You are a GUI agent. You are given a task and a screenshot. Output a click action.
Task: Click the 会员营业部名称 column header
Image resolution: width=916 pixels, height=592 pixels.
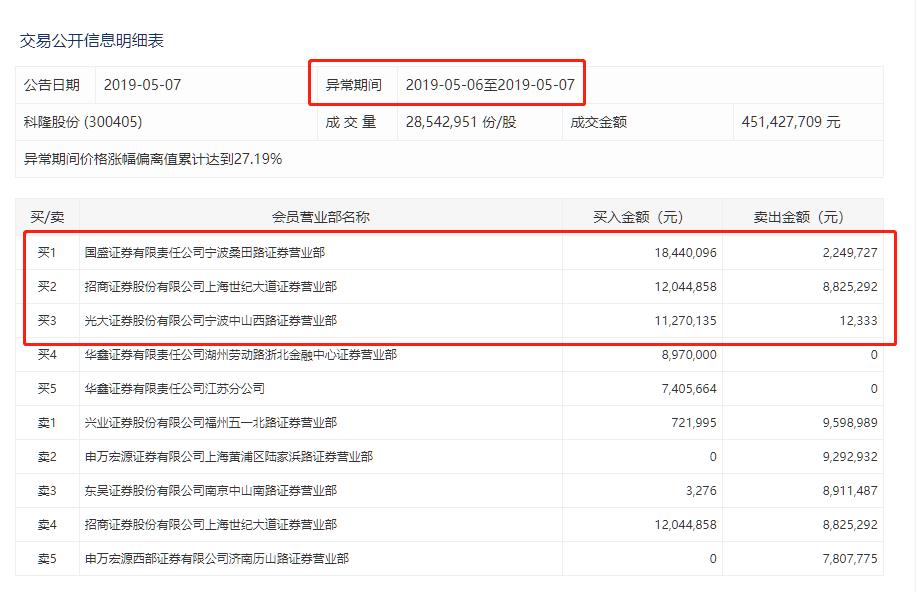(321, 217)
